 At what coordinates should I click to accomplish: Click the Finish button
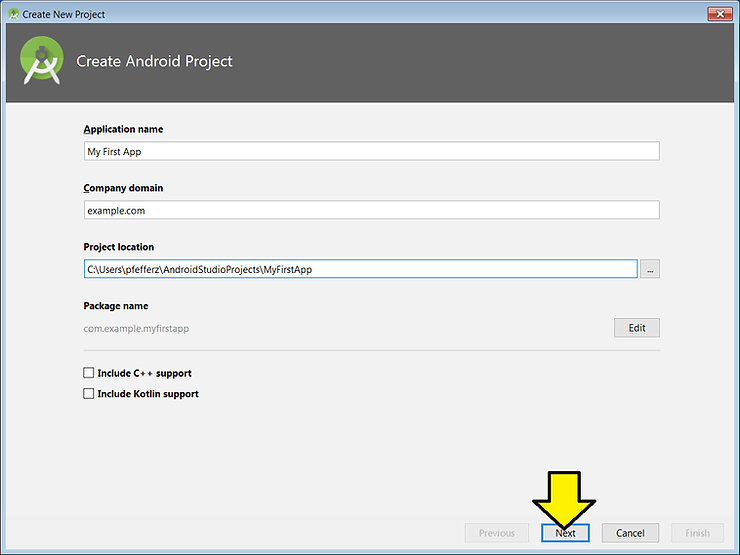tap(697, 533)
